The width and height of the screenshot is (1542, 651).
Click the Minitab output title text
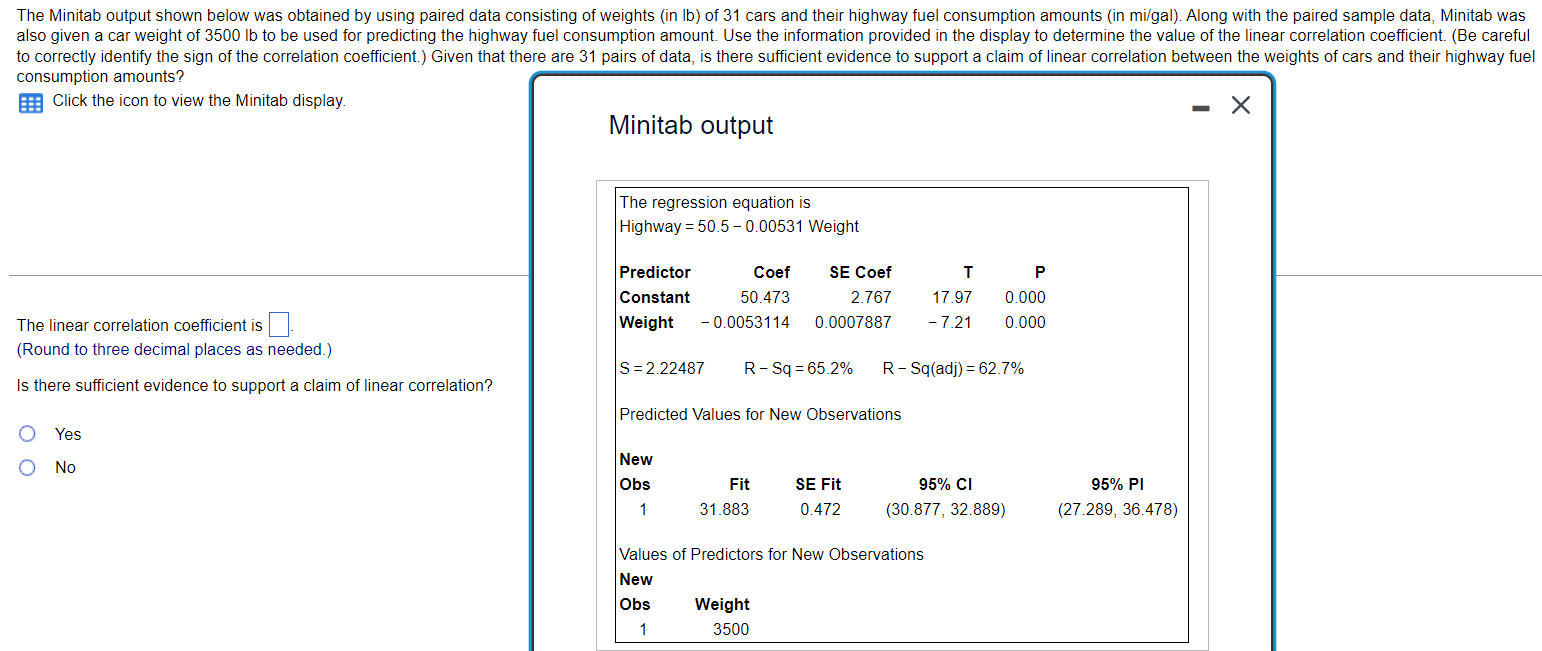click(x=691, y=125)
